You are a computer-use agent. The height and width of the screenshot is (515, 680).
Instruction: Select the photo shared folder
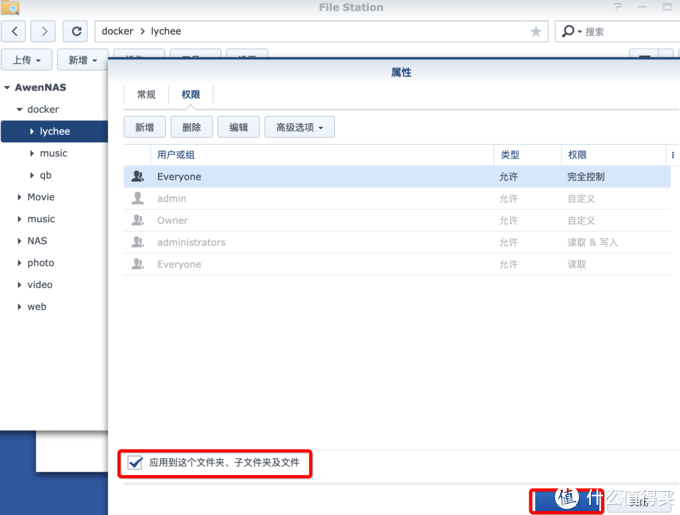click(x=41, y=263)
